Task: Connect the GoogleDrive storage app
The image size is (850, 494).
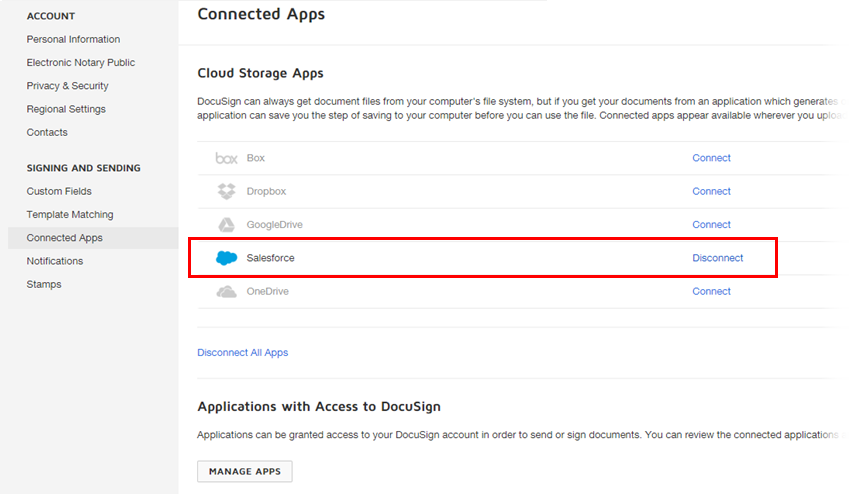Action: pyautogui.click(x=711, y=225)
